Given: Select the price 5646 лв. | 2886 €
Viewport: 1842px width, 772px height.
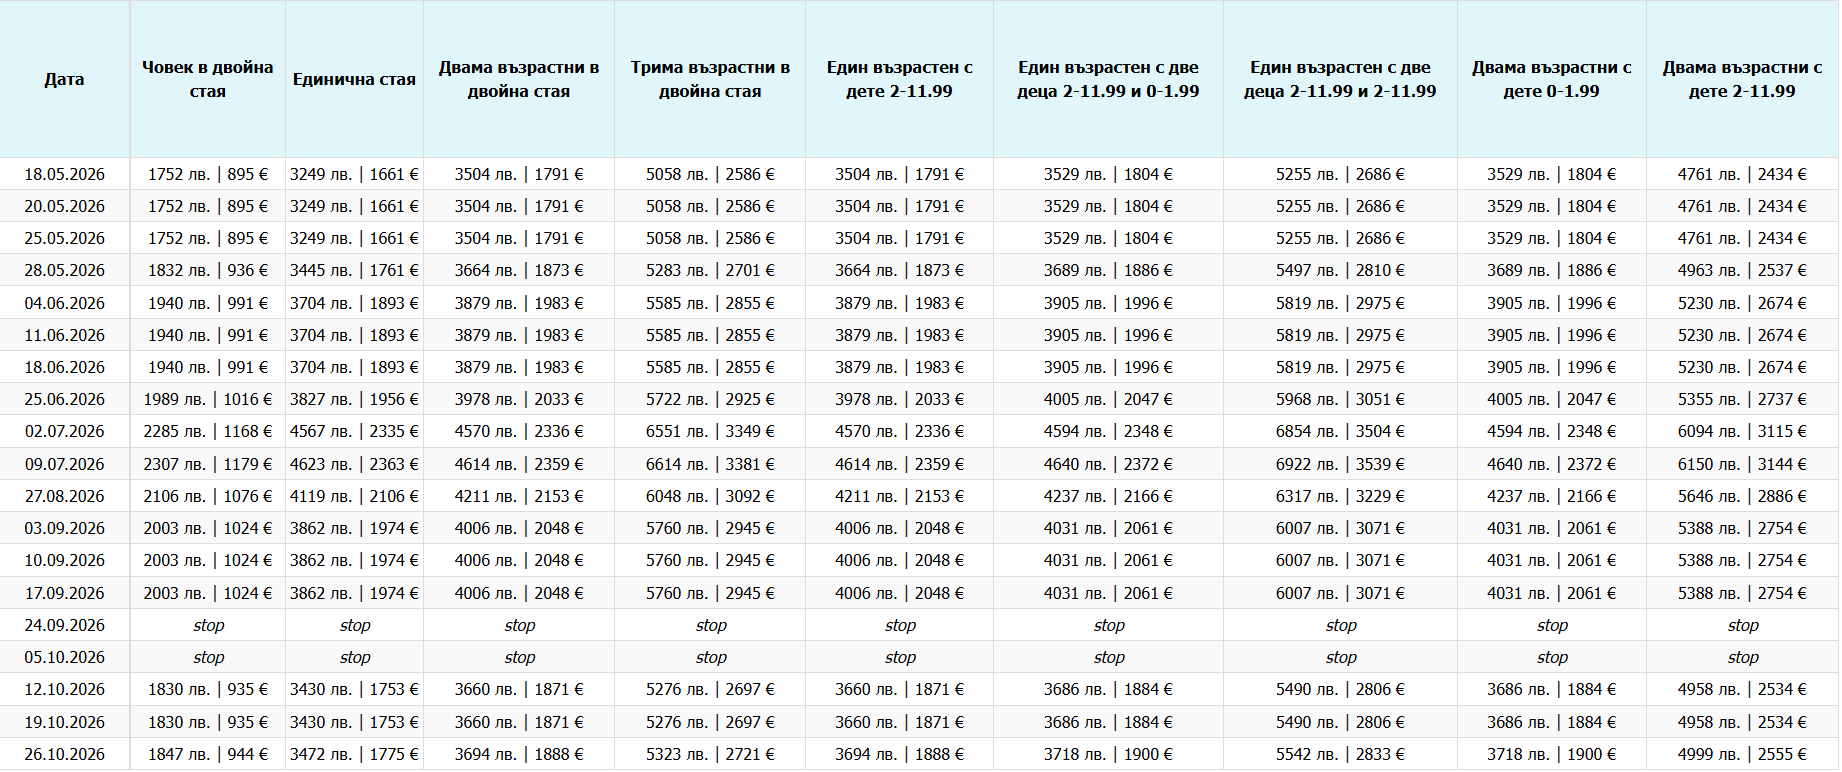Looking at the screenshot, I should pos(1742,496).
